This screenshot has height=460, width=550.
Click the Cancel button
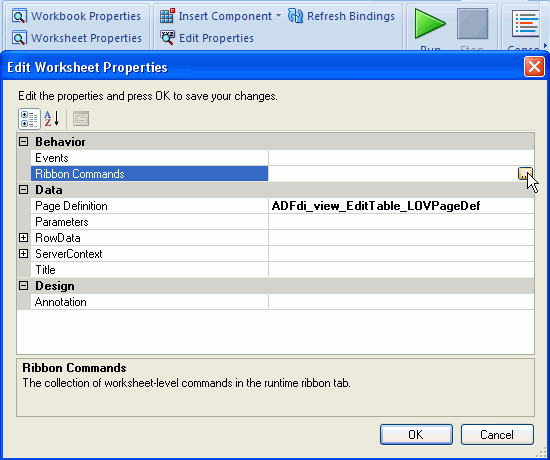[x=497, y=435]
